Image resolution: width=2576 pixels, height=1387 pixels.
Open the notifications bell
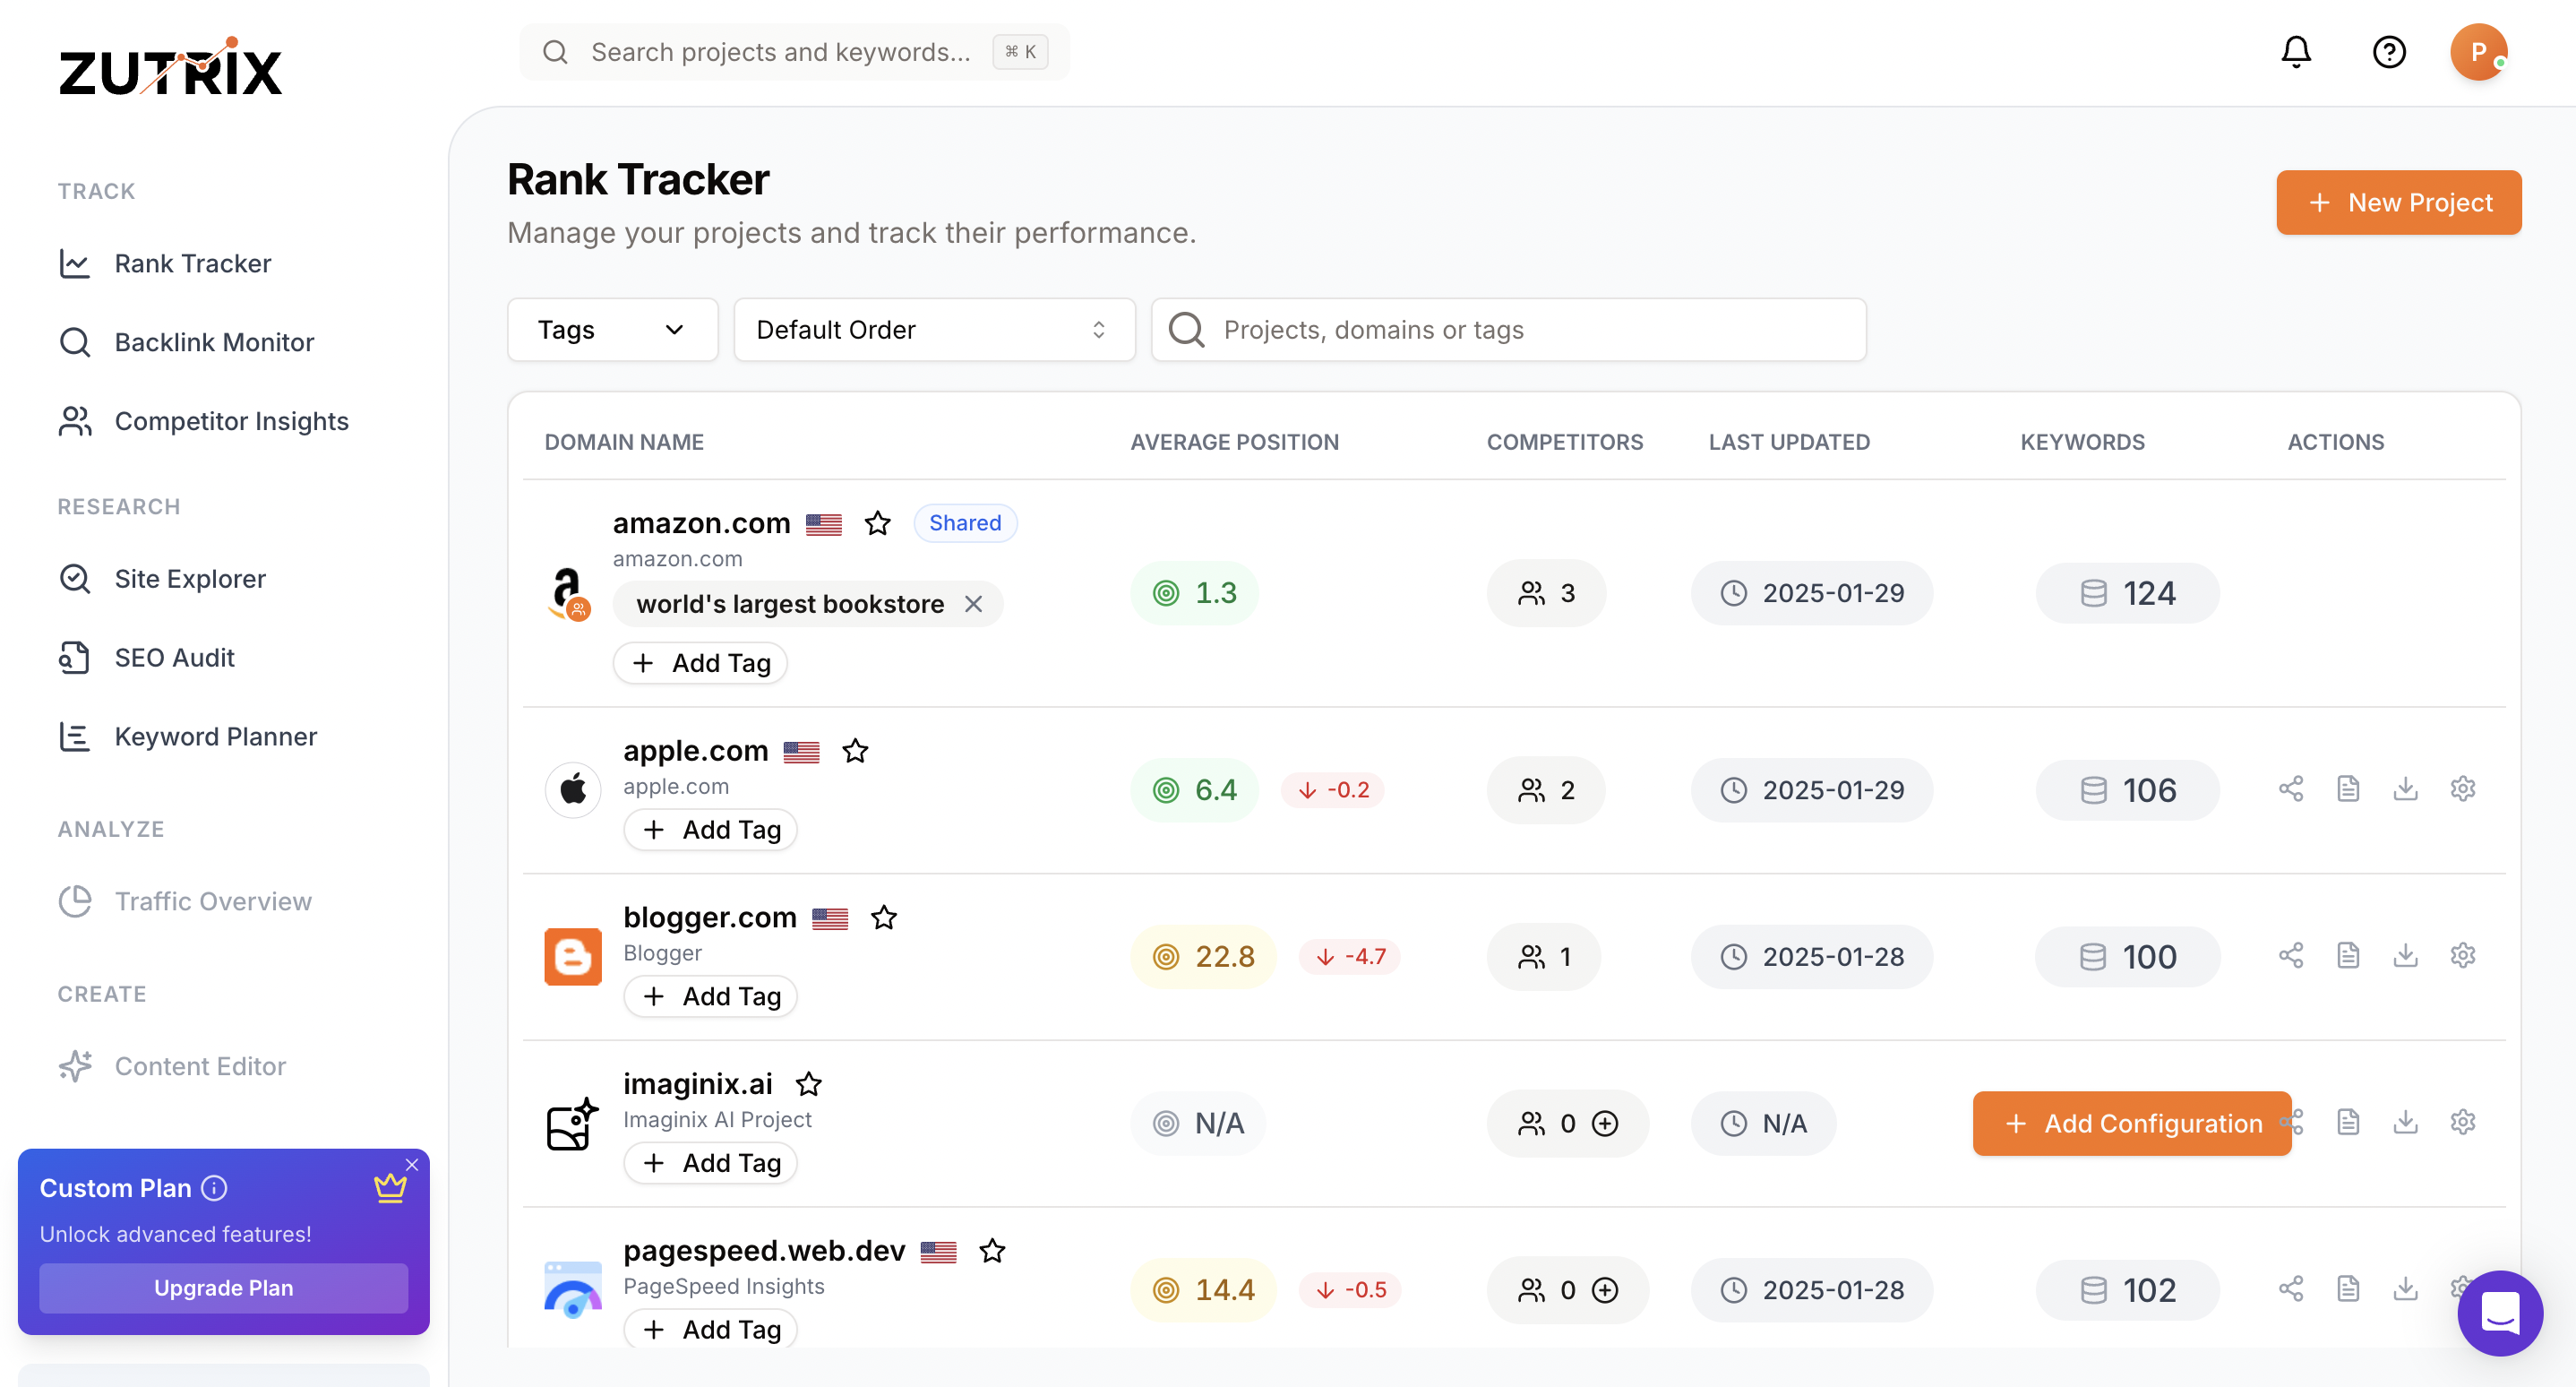tap(2296, 51)
